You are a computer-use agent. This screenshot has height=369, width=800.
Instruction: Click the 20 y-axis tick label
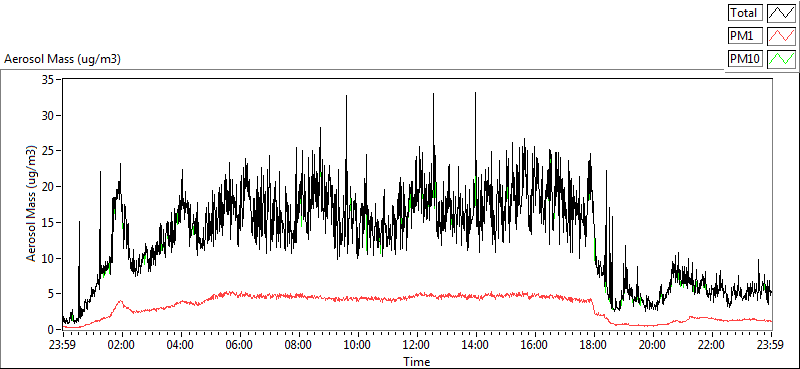click(x=49, y=187)
